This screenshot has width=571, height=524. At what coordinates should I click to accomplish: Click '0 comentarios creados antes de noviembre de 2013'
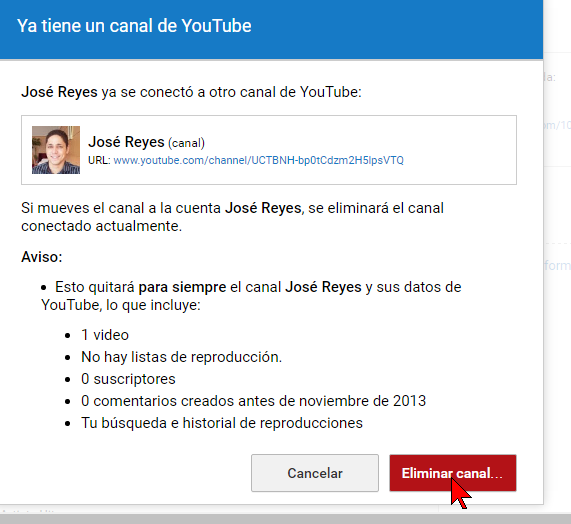(253, 401)
